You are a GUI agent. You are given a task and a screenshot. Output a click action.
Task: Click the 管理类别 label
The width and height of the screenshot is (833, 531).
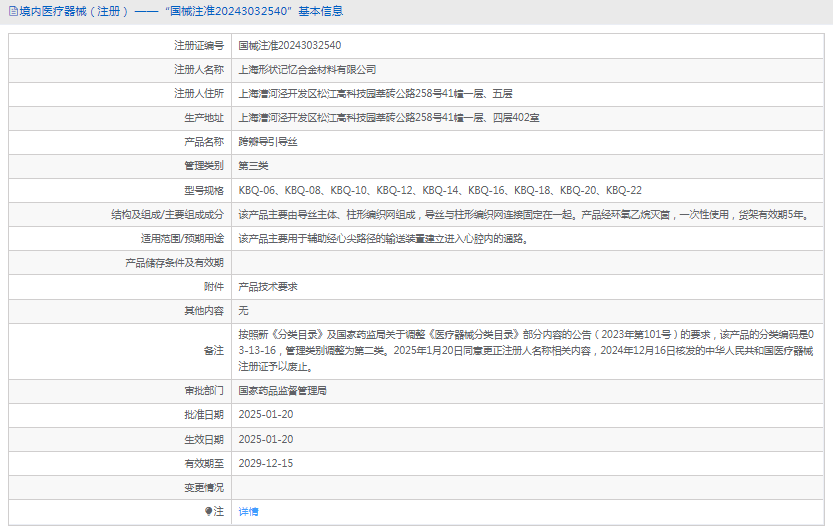click(204, 166)
